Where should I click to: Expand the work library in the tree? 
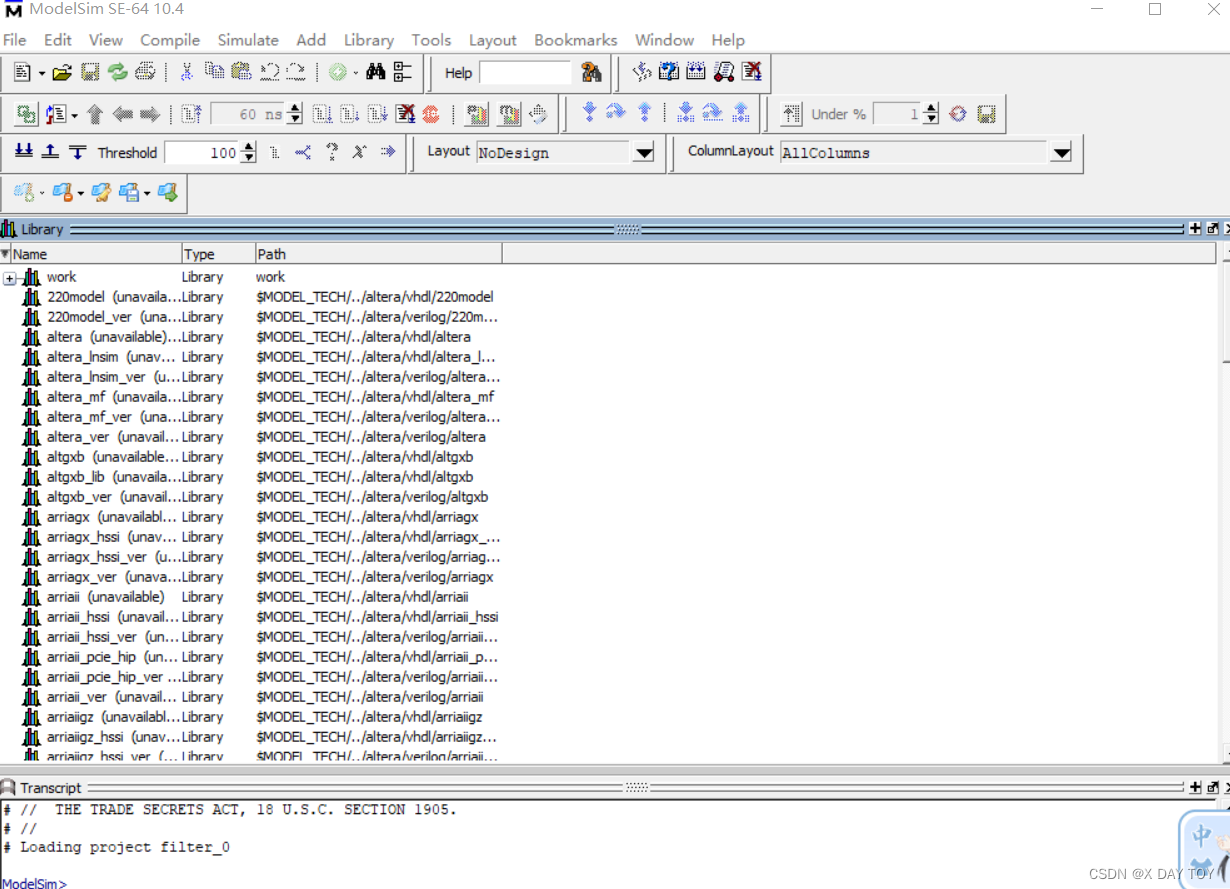pos(9,277)
